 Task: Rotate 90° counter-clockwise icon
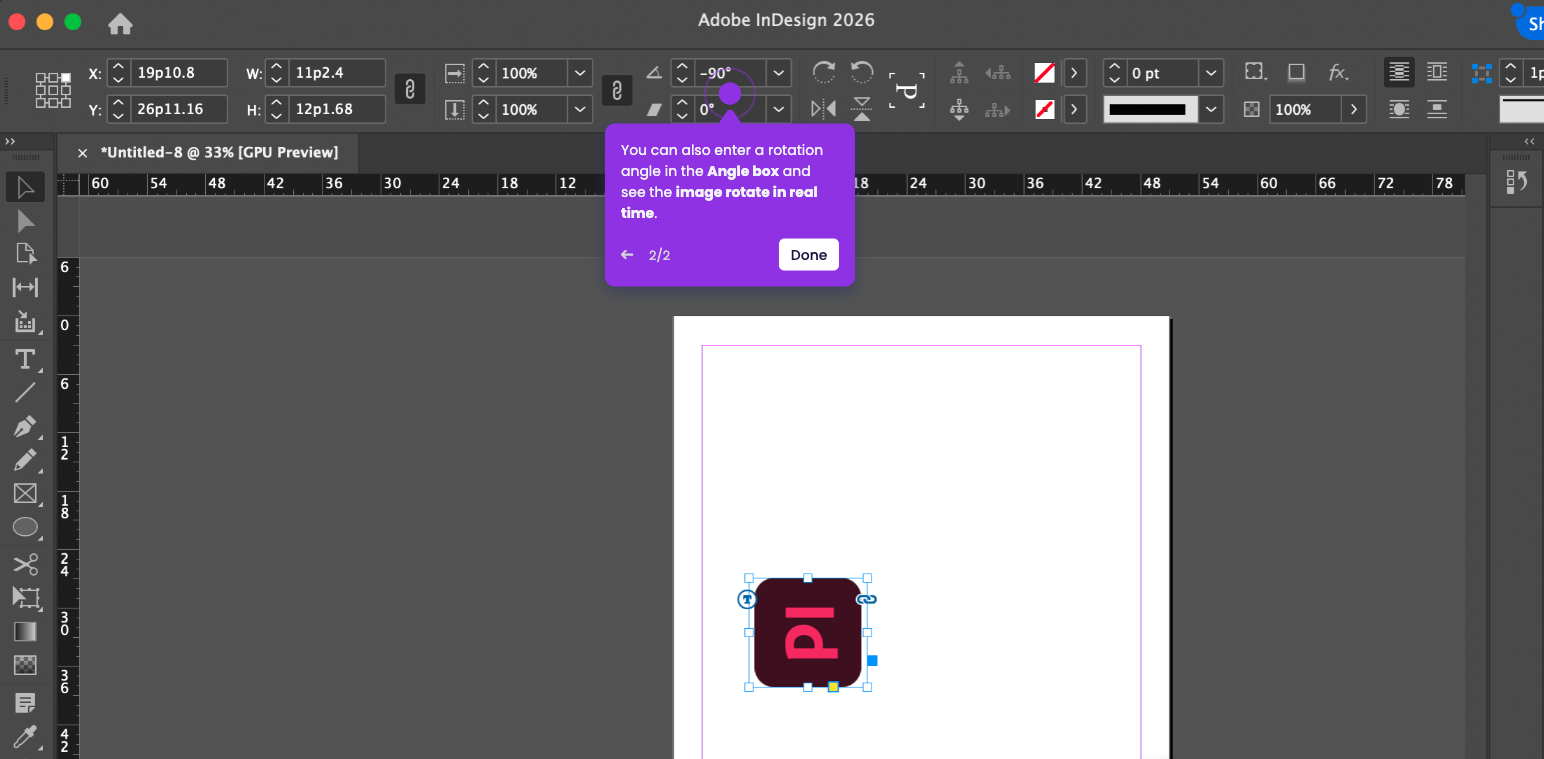(862, 72)
